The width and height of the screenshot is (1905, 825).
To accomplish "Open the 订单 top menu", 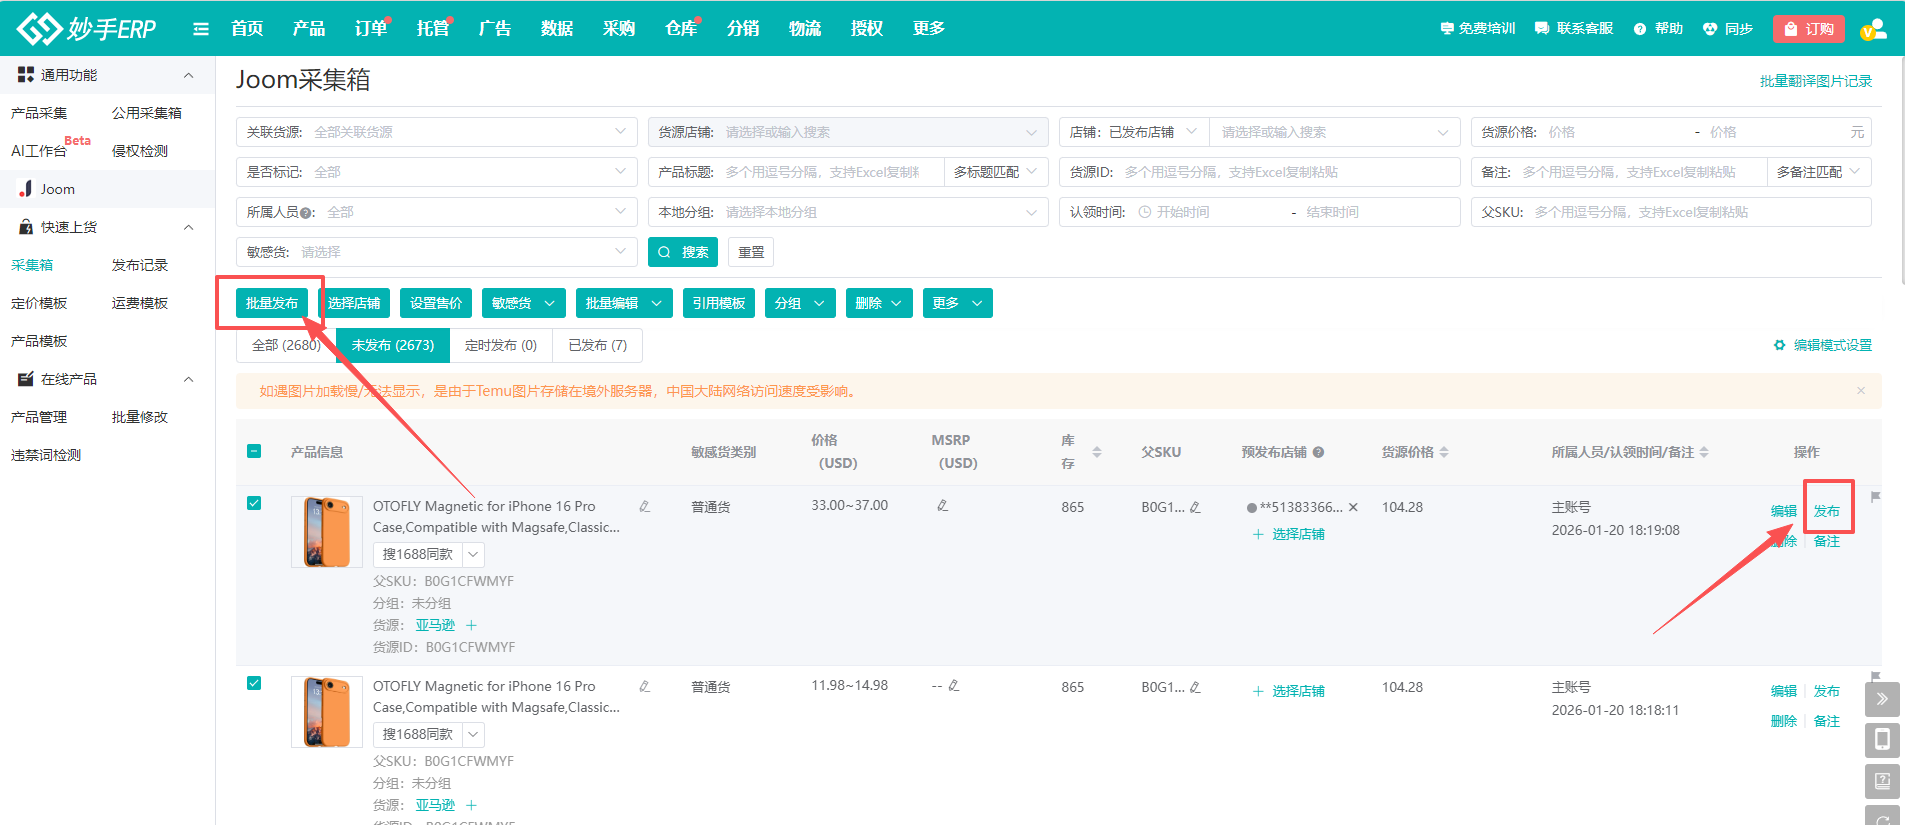I will (370, 29).
